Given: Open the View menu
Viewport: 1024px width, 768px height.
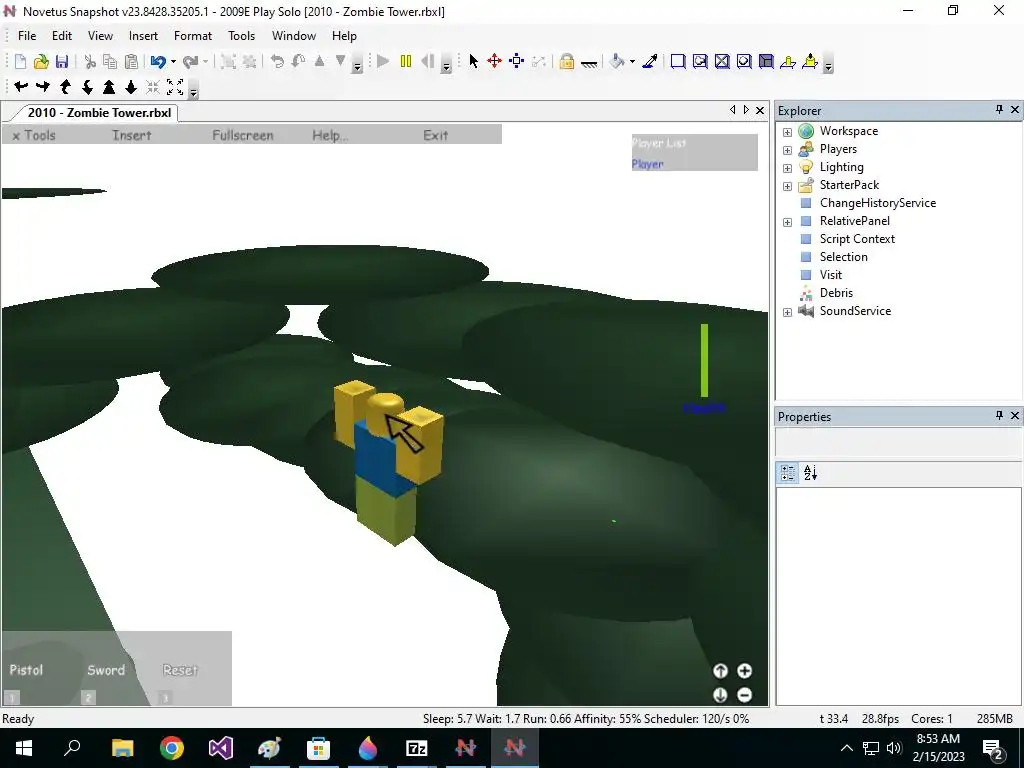Looking at the screenshot, I should point(100,36).
